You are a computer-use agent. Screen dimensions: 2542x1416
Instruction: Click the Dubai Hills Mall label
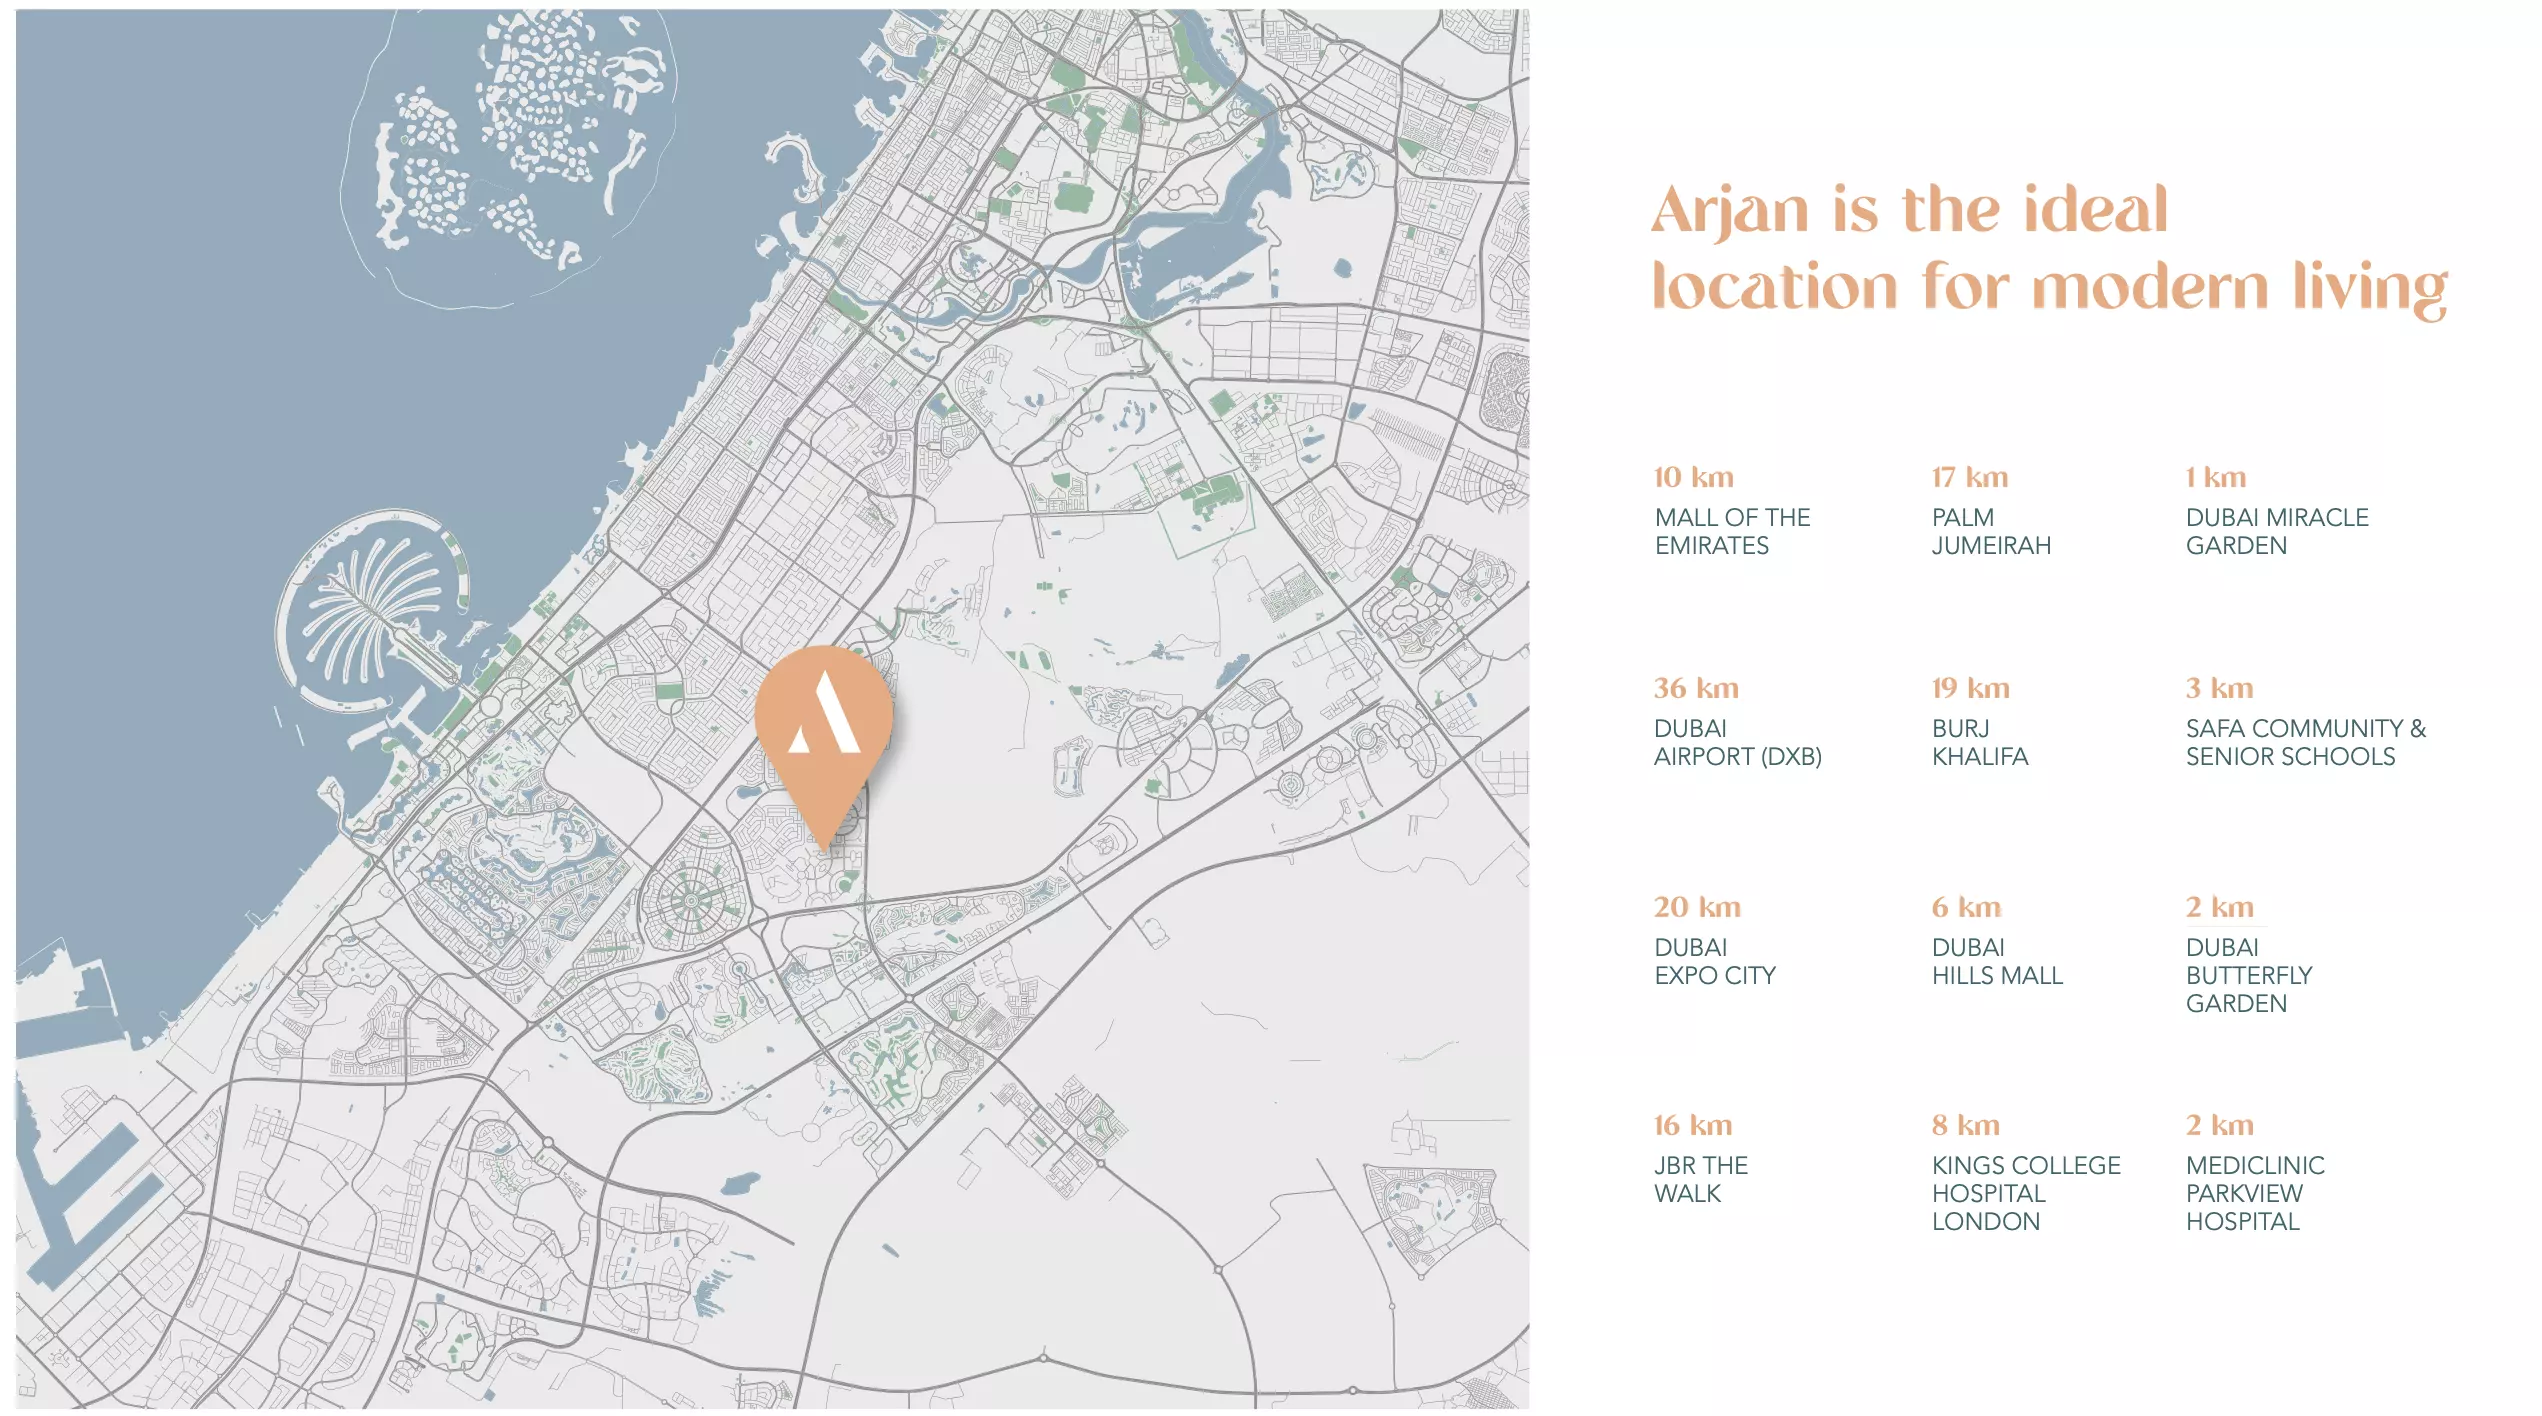click(1996, 961)
